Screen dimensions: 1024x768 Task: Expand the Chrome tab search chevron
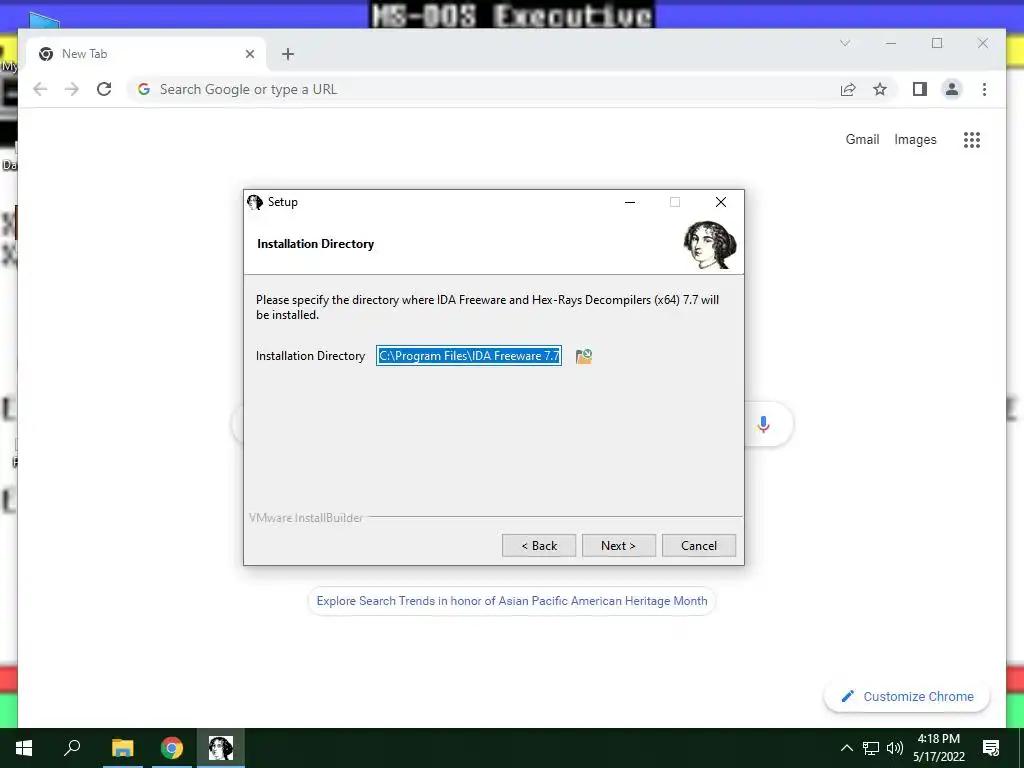[x=845, y=43]
